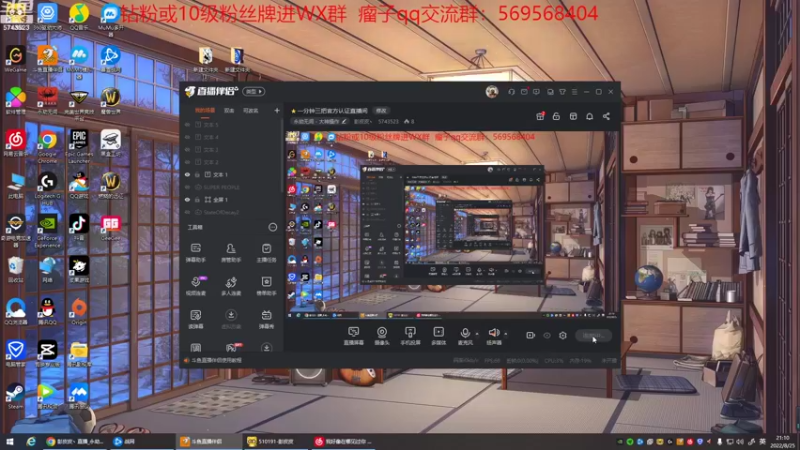Click the share icon in room header
This screenshot has height=450, width=800.
click(x=606, y=116)
